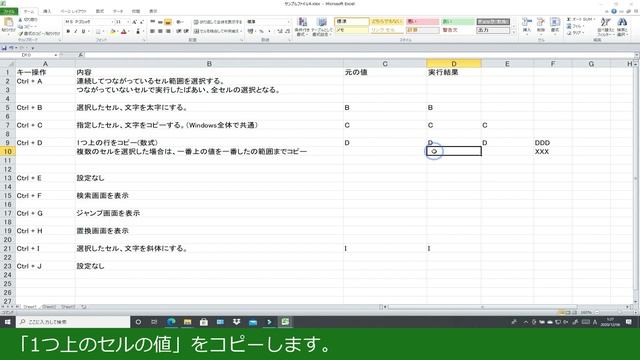Click the Clear button in editing group

575,33
